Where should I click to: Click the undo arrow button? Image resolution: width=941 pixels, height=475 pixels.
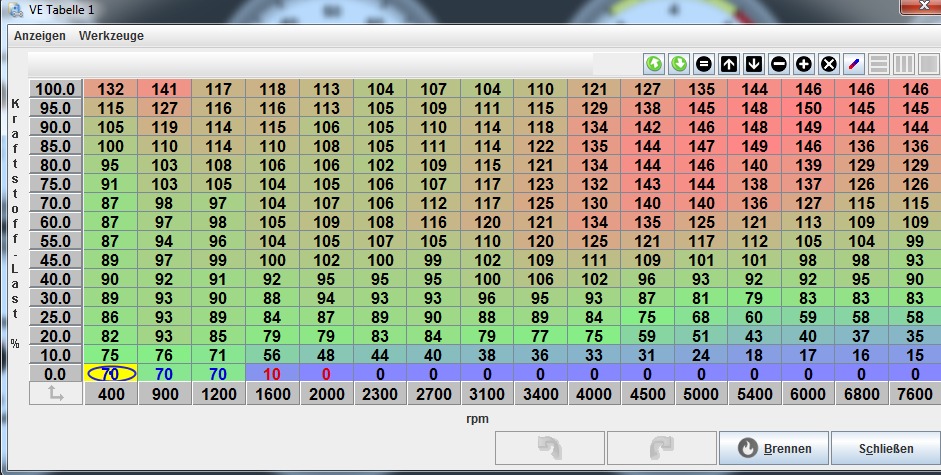[x=549, y=448]
